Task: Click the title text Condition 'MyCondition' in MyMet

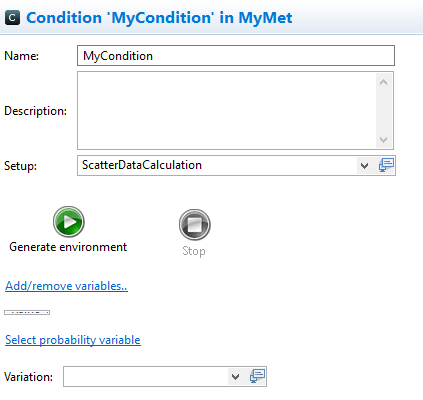Action: (159, 18)
